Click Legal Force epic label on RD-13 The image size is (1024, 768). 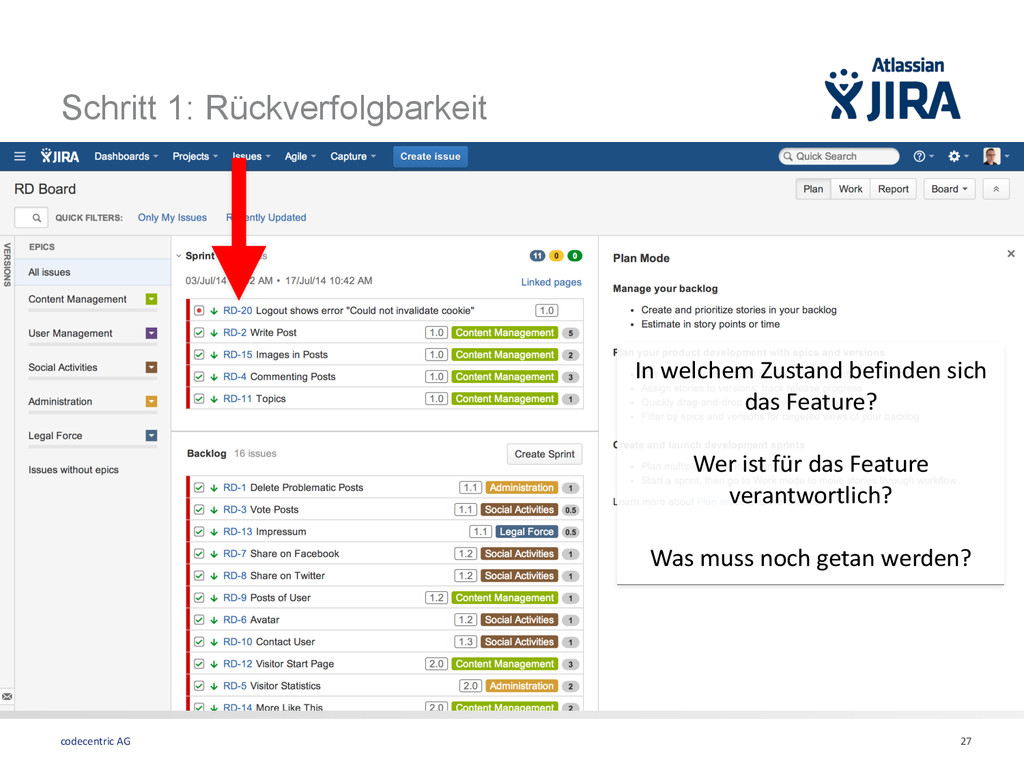526,532
